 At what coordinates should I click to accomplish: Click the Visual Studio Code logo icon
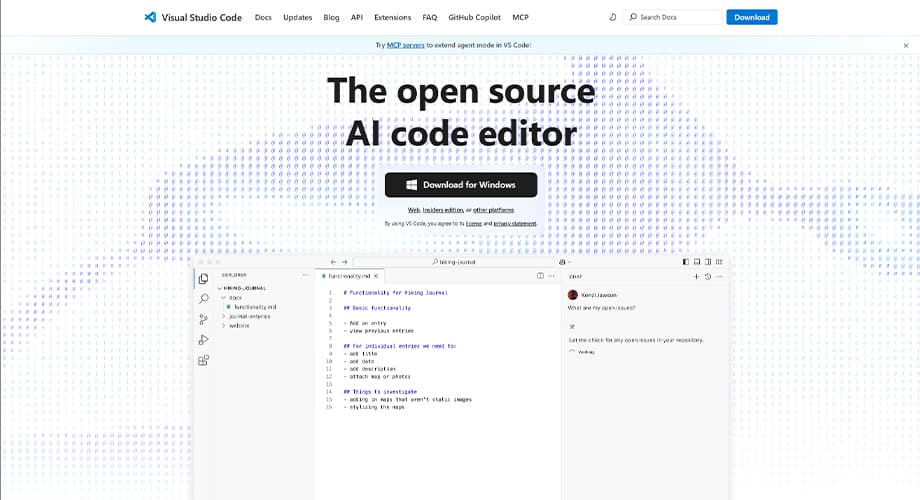pyautogui.click(x=149, y=17)
